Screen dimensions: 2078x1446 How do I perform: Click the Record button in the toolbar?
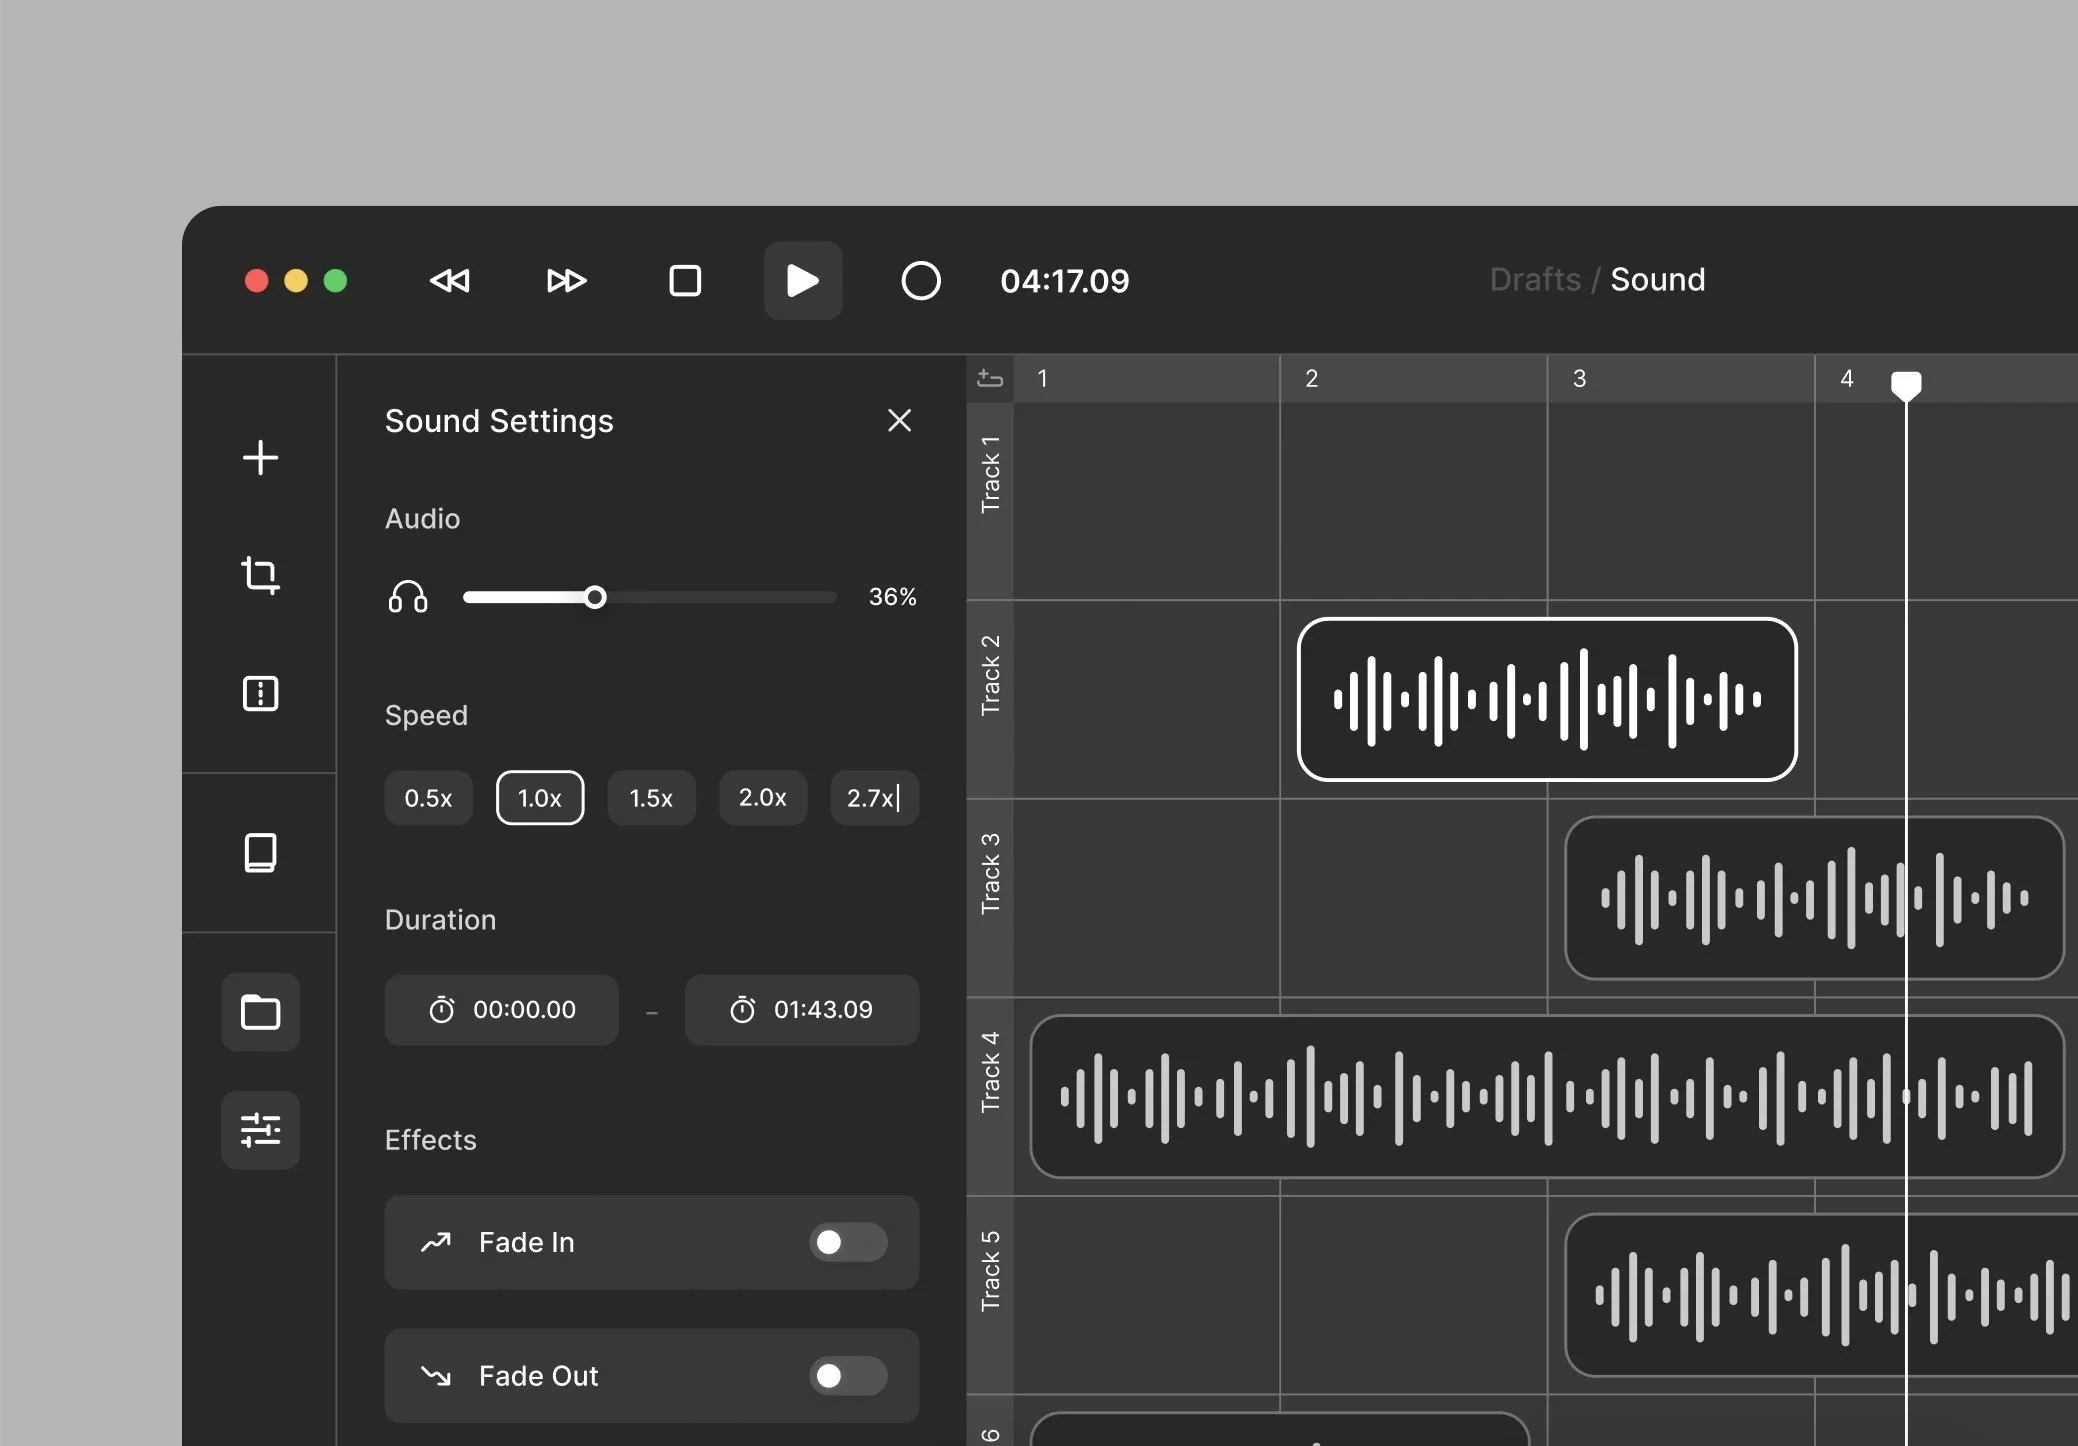920,281
